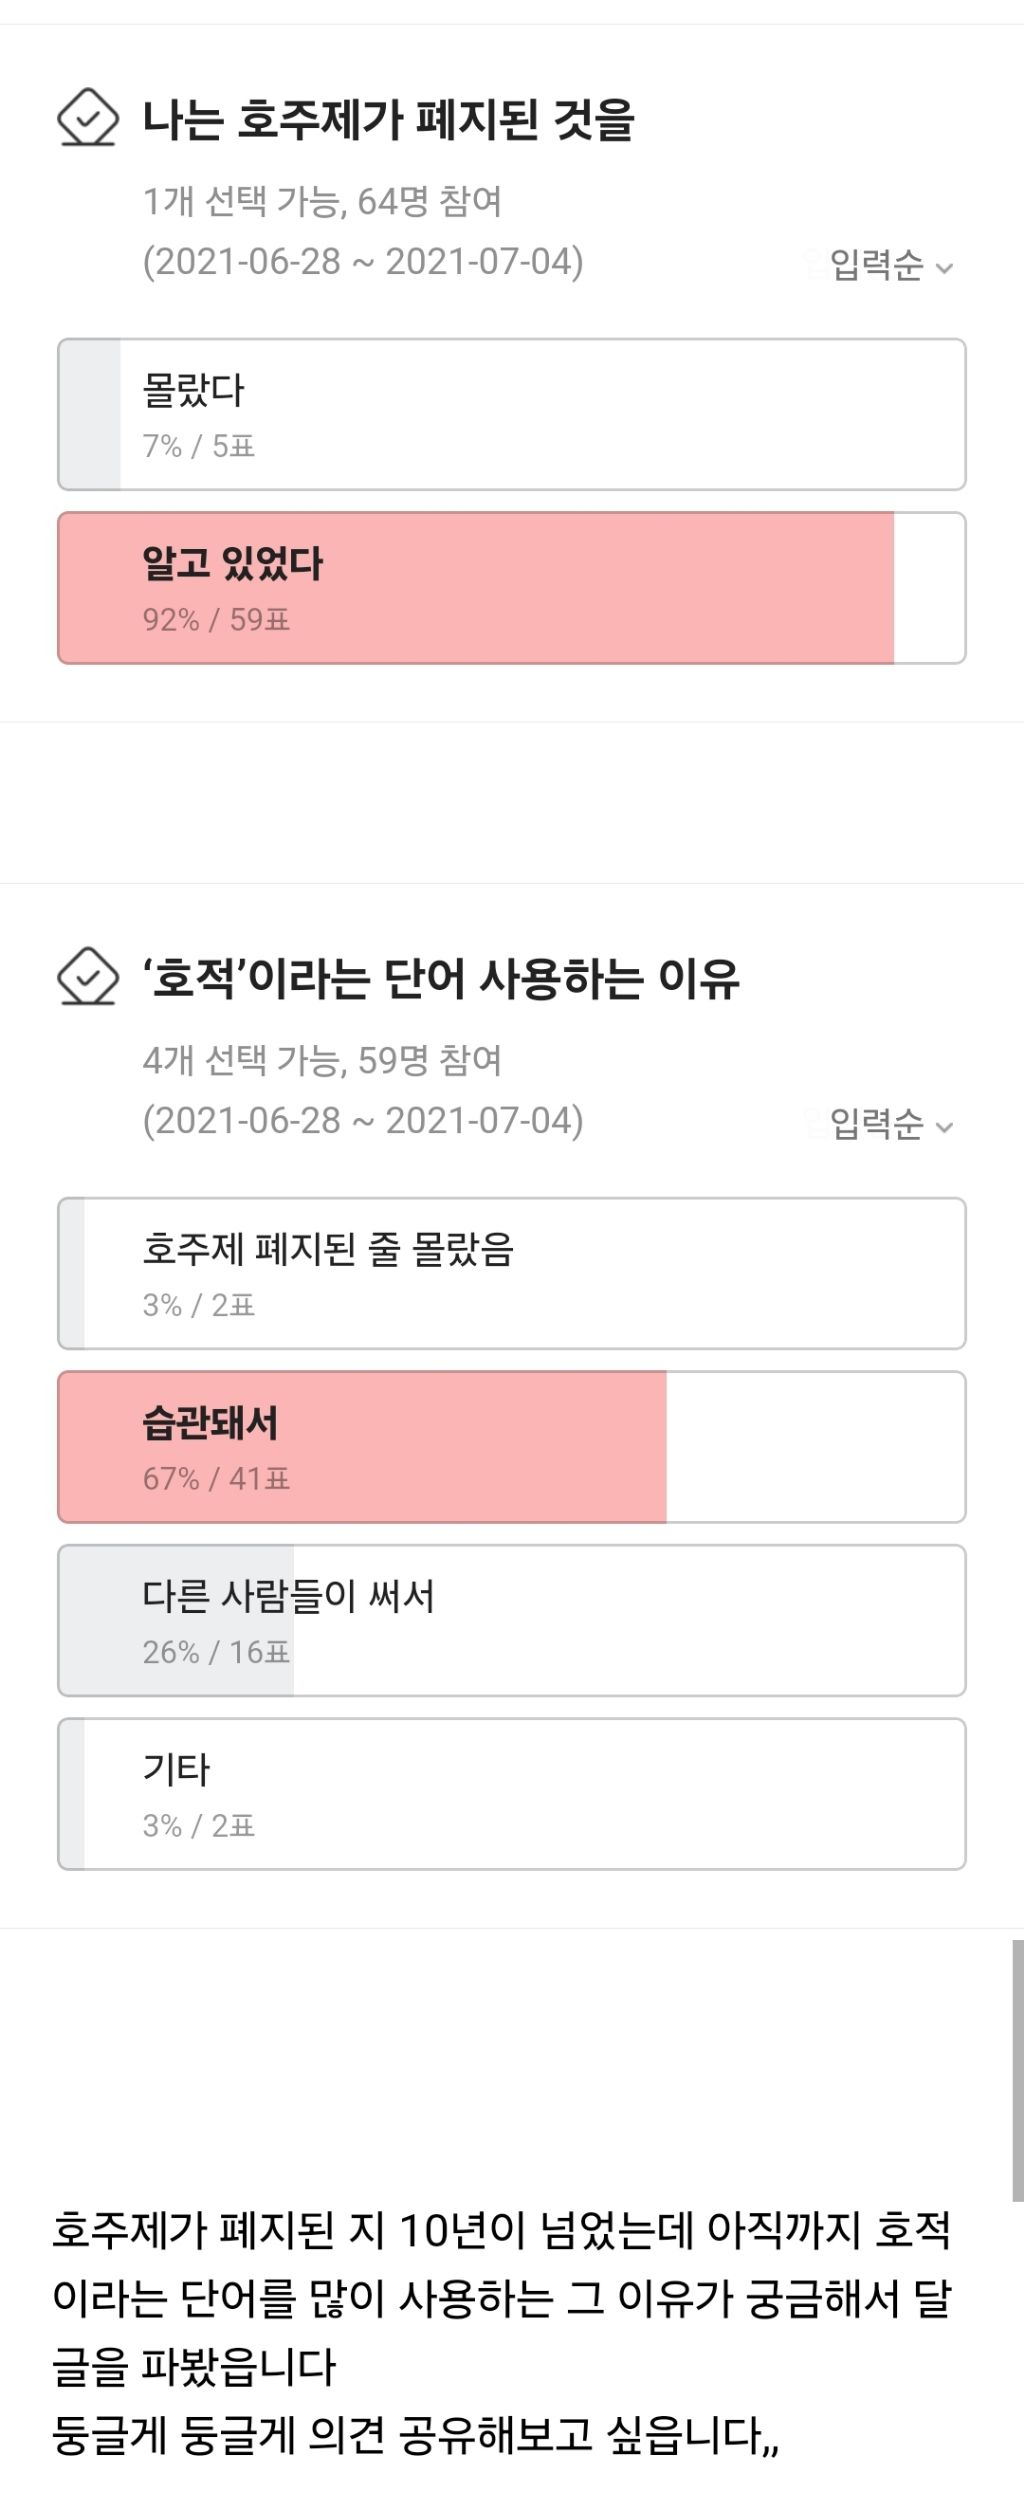Viewport: 1024px width, 2509px height.
Task: Select the 몰랐다 poll option
Action: click(511, 414)
